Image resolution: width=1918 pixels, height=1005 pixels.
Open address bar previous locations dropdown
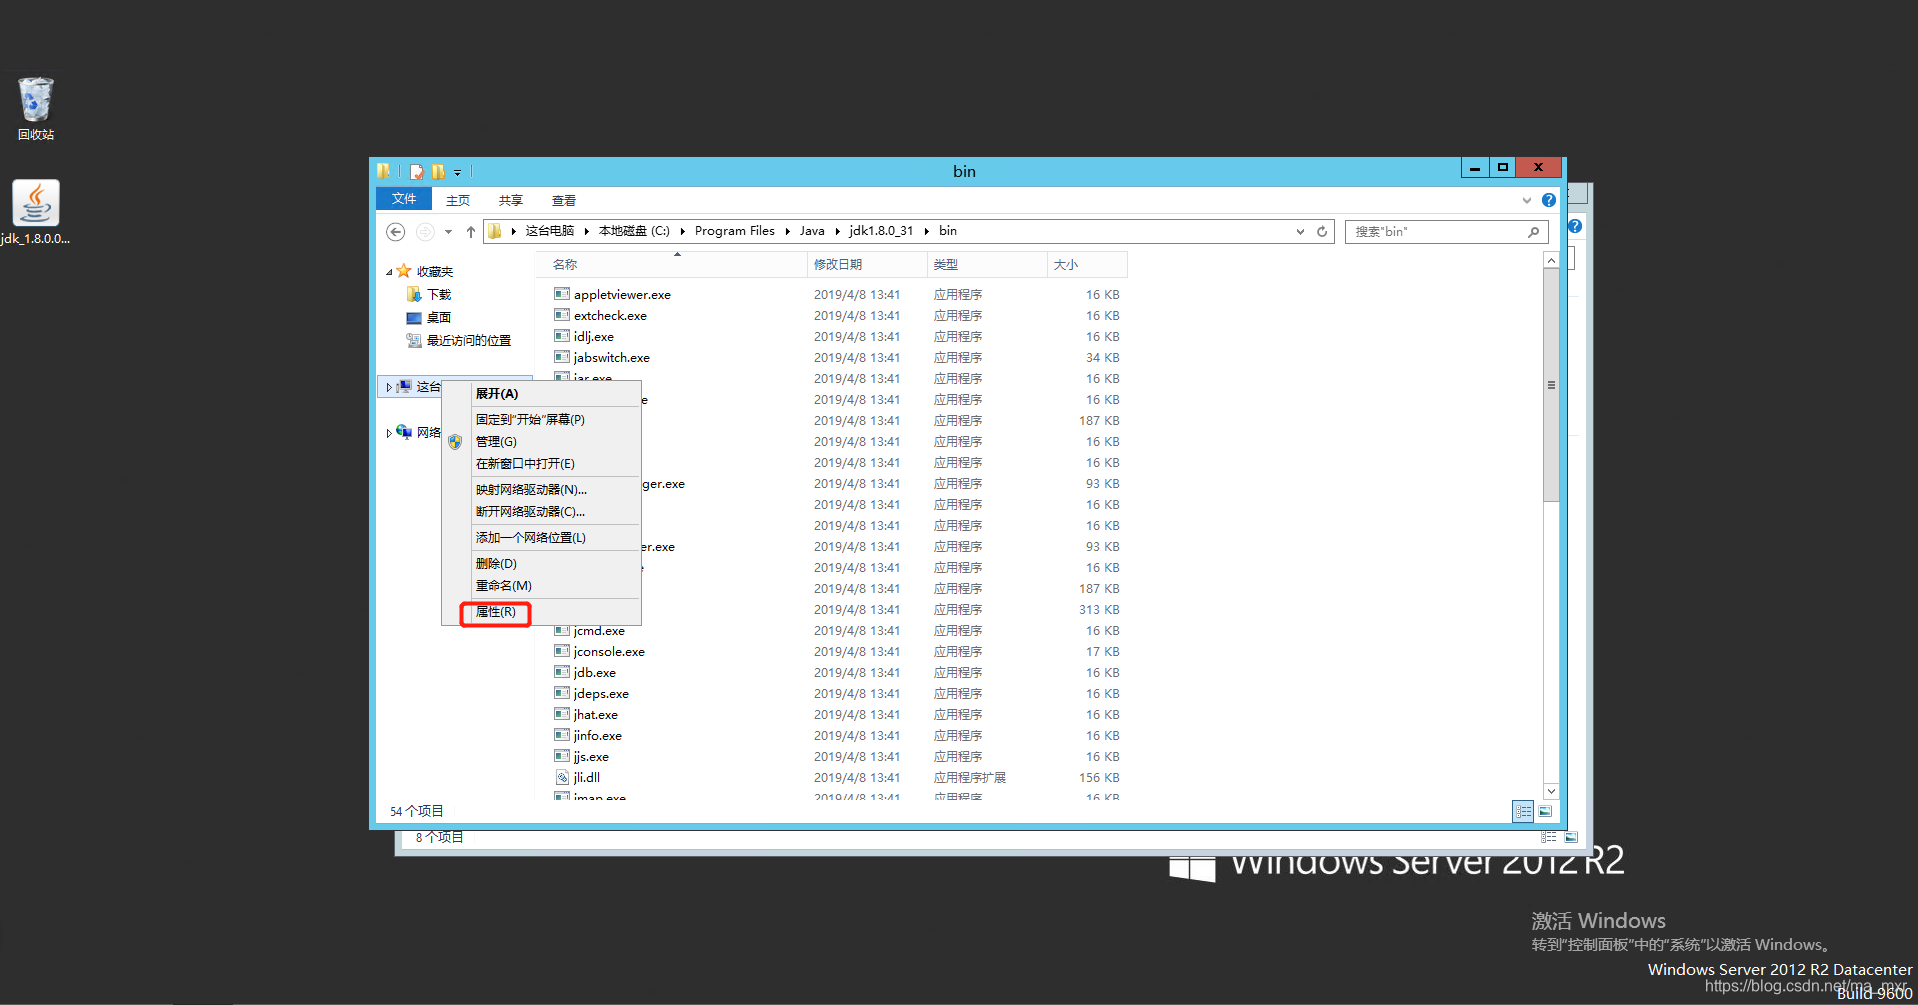(1300, 231)
